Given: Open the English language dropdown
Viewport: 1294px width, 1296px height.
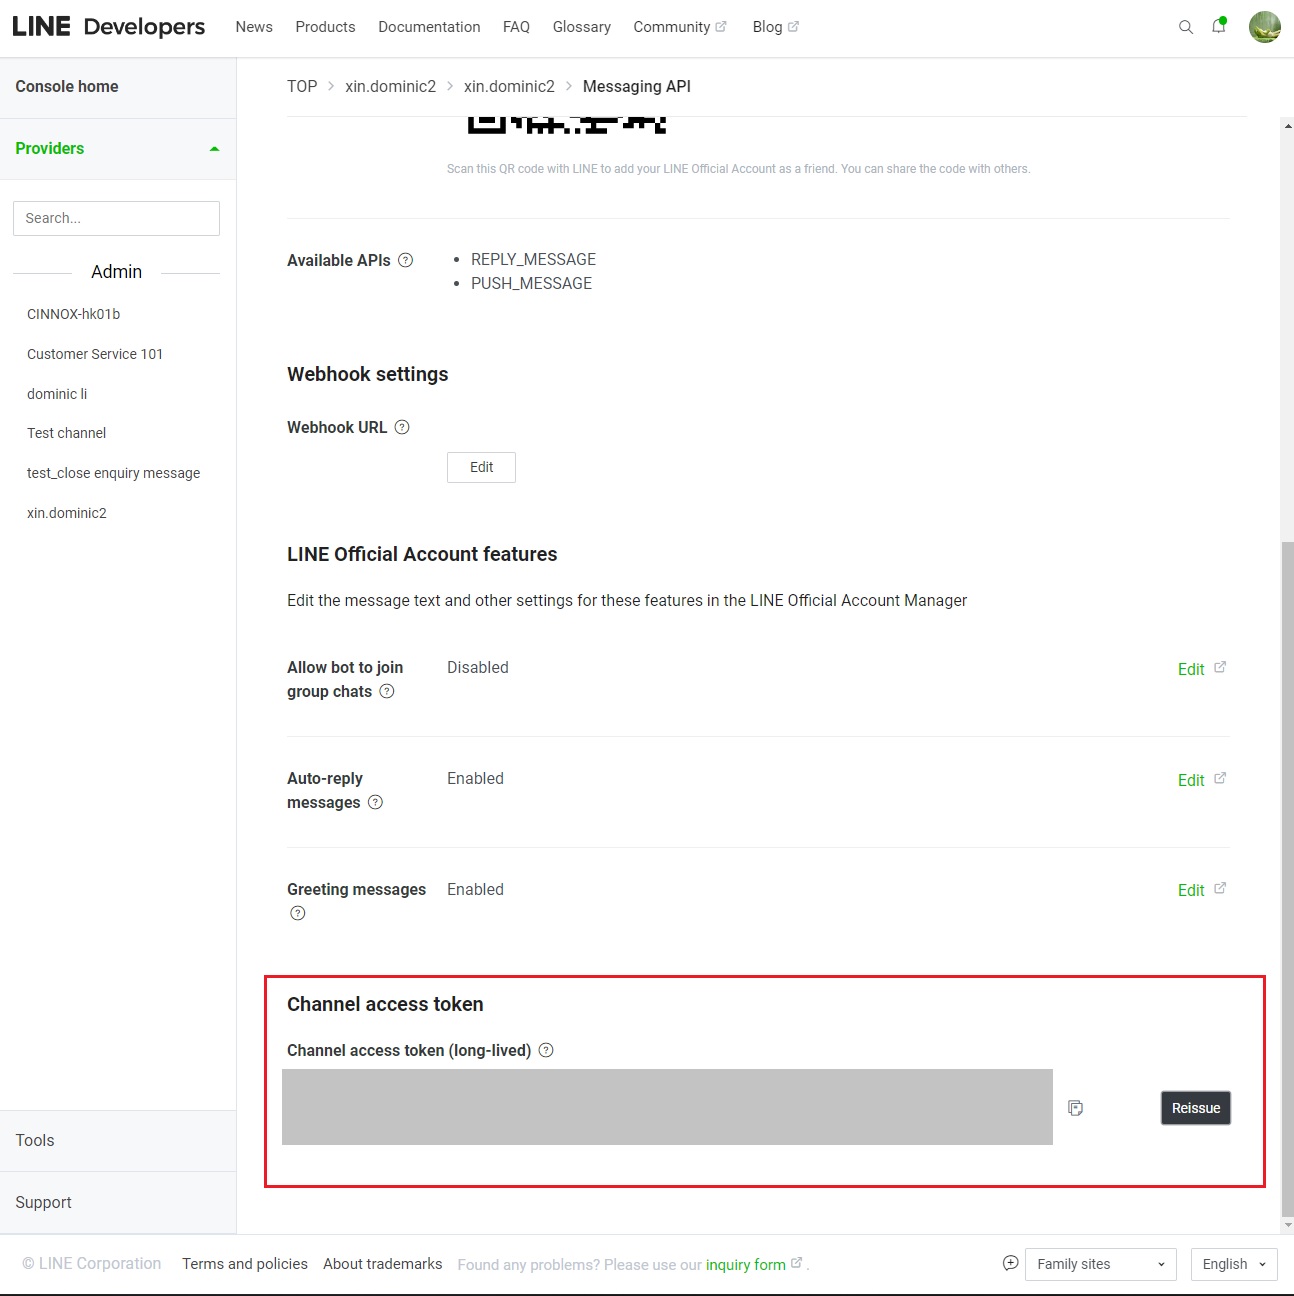Looking at the screenshot, I should coord(1235,1264).
